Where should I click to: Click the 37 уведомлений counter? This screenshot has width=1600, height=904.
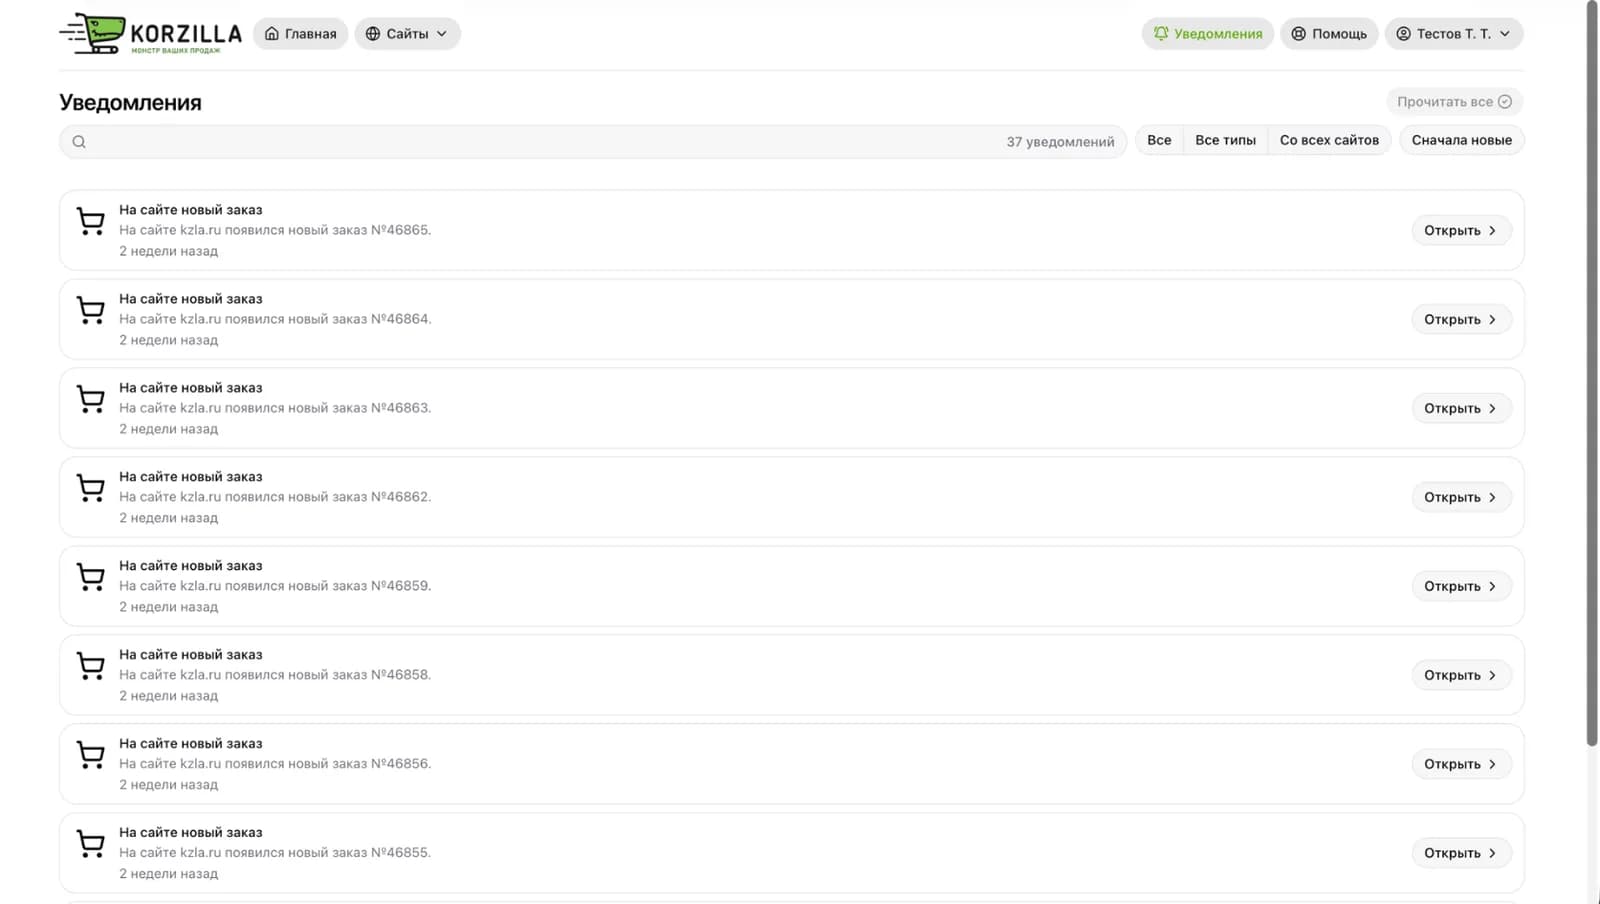1060,142
